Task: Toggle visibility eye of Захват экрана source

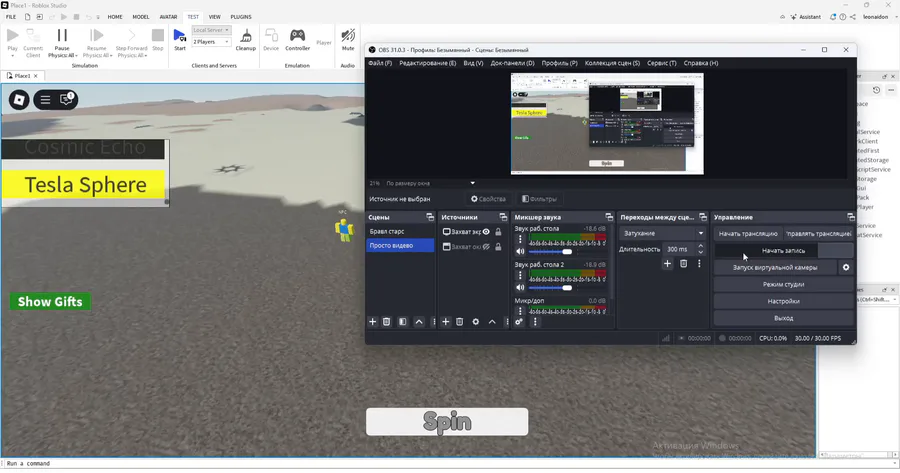Action: (x=486, y=232)
